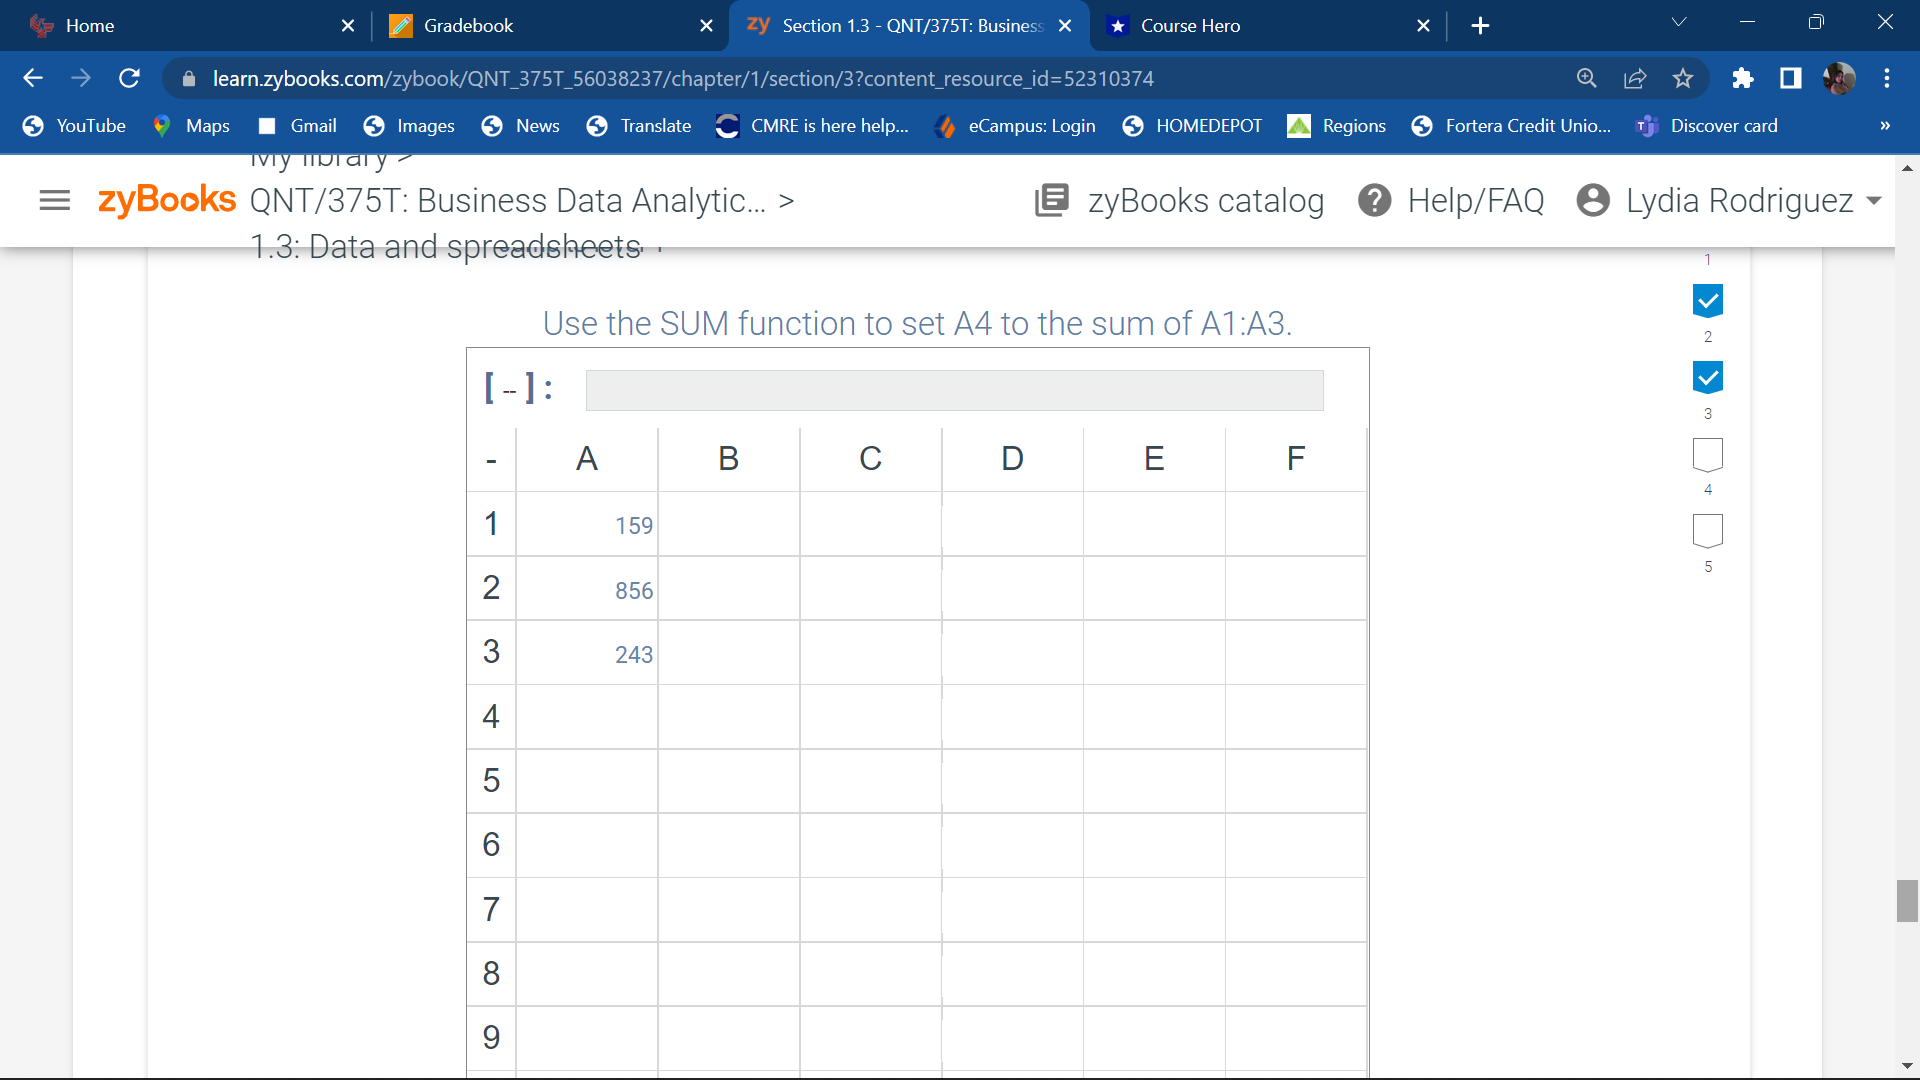1920x1080 pixels.
Task: Open the Gmail bookmark
Action: tap(297, 126)
